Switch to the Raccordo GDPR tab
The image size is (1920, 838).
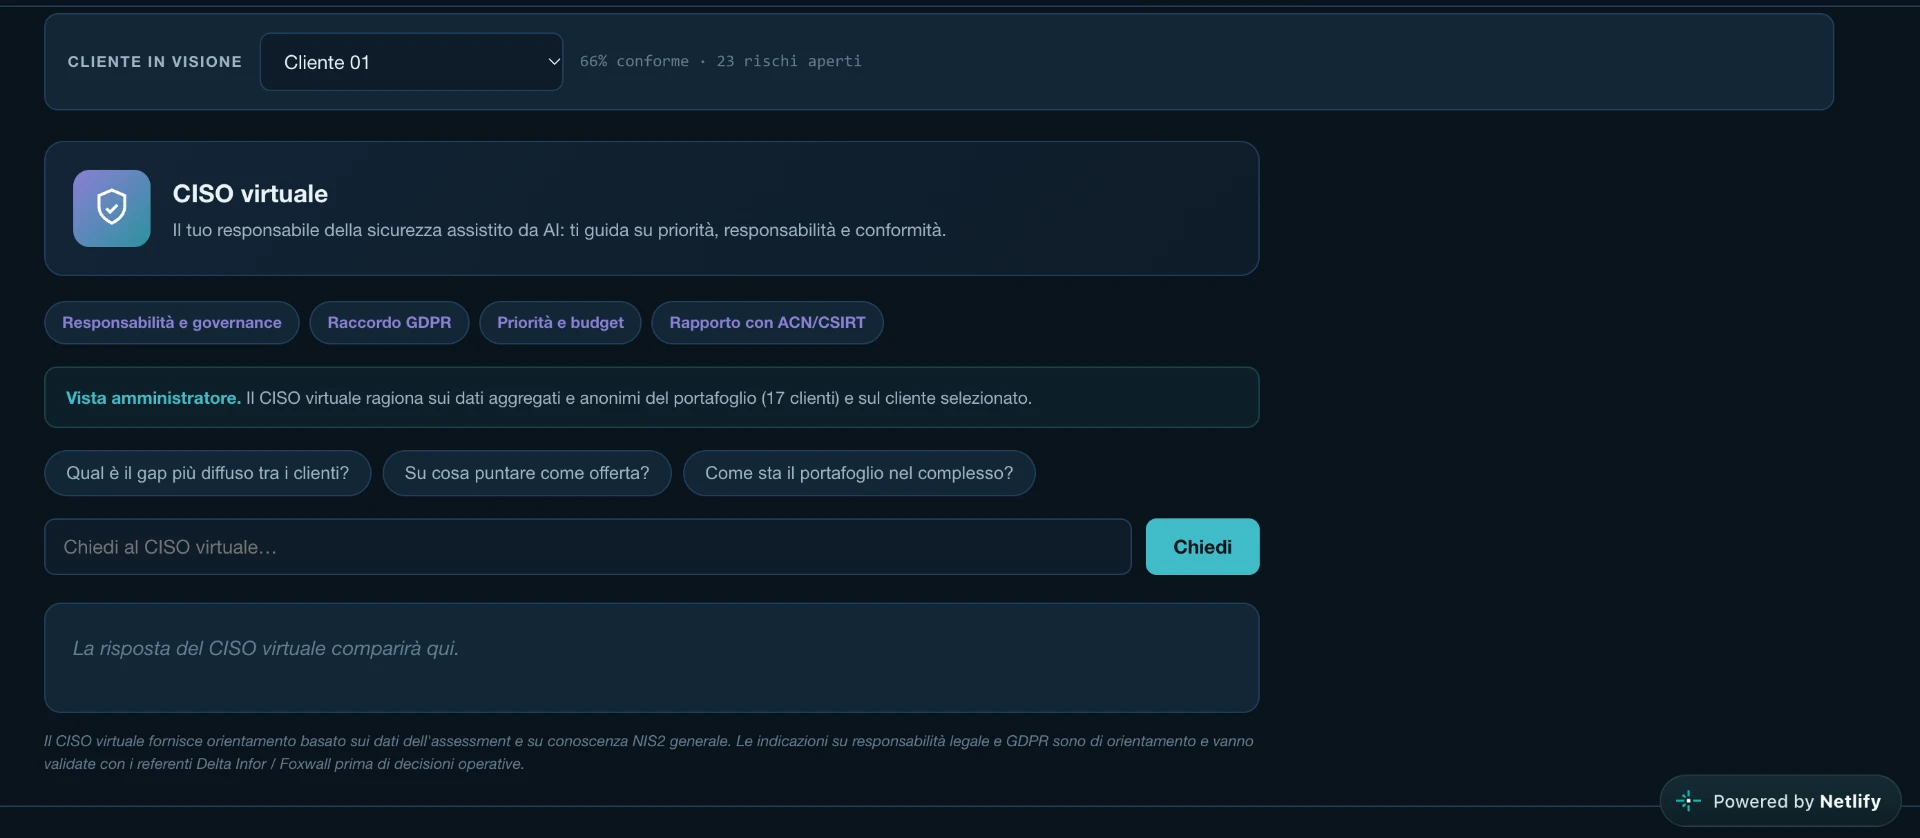tap(389, 323)
